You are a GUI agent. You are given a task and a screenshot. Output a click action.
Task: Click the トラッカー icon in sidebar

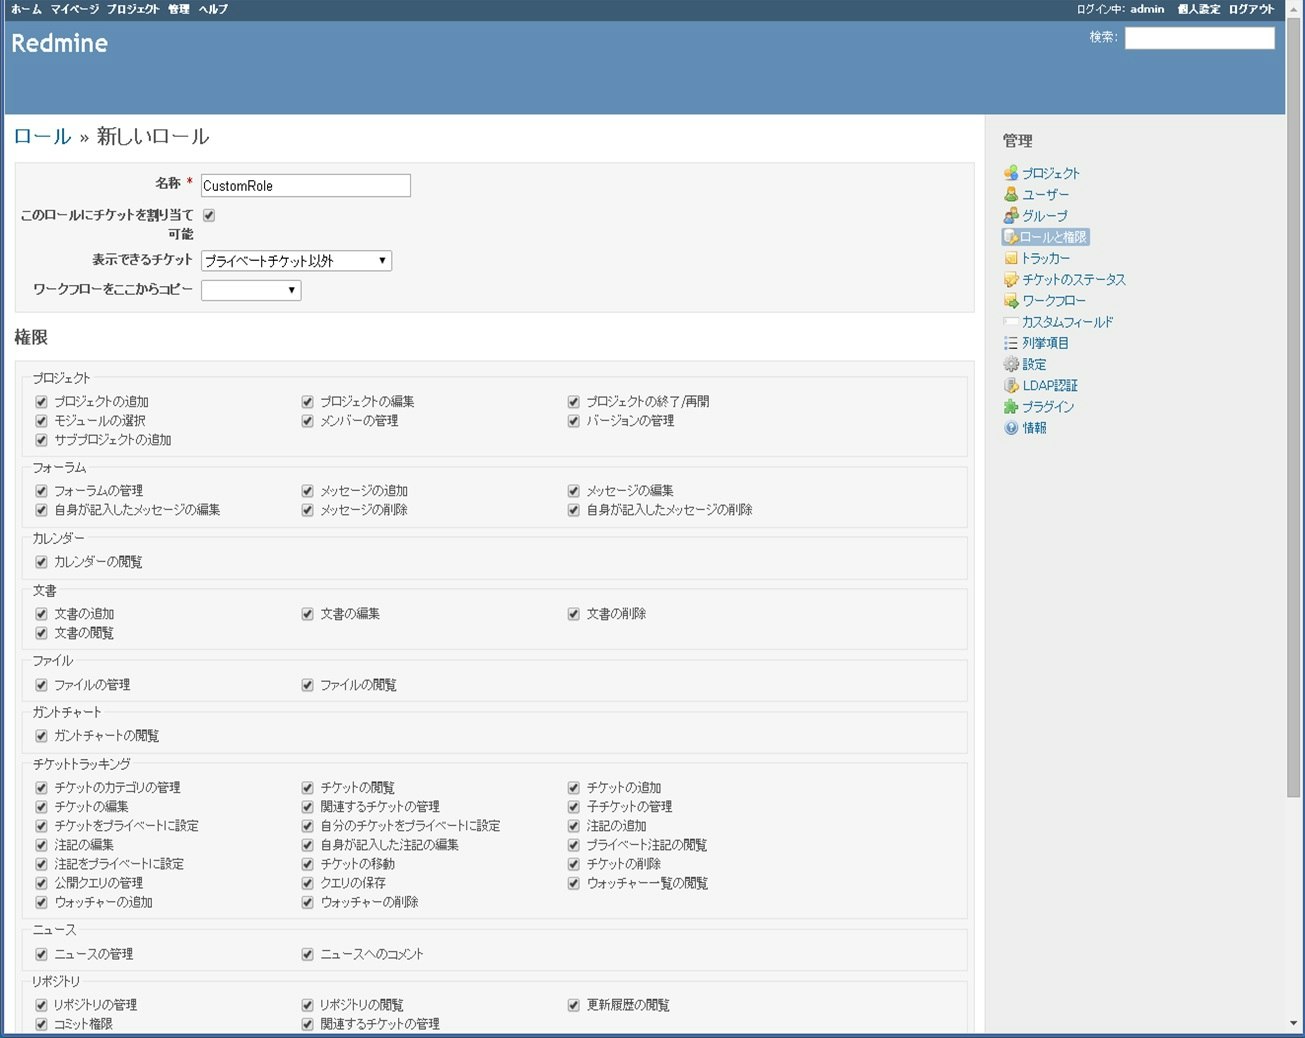point(1011,258)
